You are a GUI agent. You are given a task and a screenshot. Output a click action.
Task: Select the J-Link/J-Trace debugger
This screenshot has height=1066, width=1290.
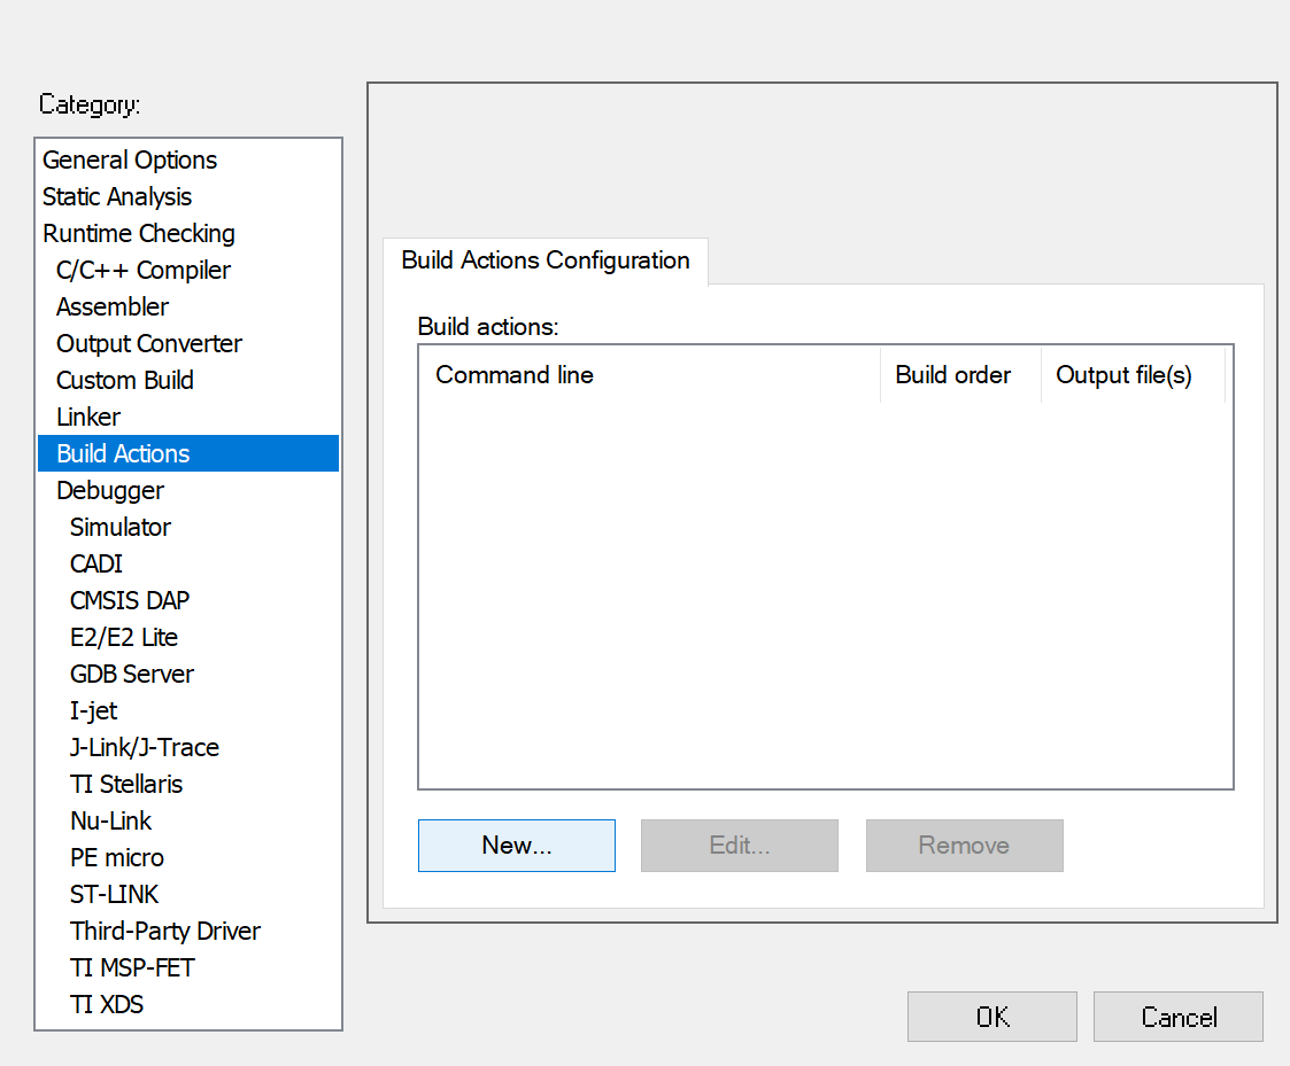[144, 747]
